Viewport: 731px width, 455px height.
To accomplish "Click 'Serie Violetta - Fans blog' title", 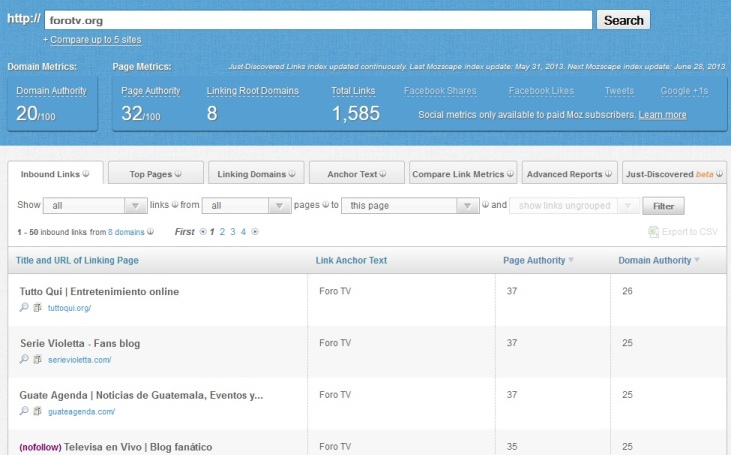I will pyautogui.click(x=80, y=343).
